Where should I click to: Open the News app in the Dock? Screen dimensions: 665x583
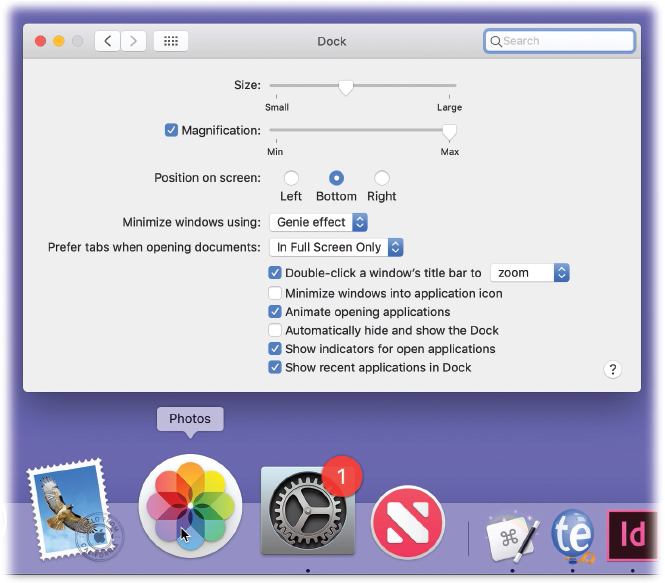coord(408,522)
